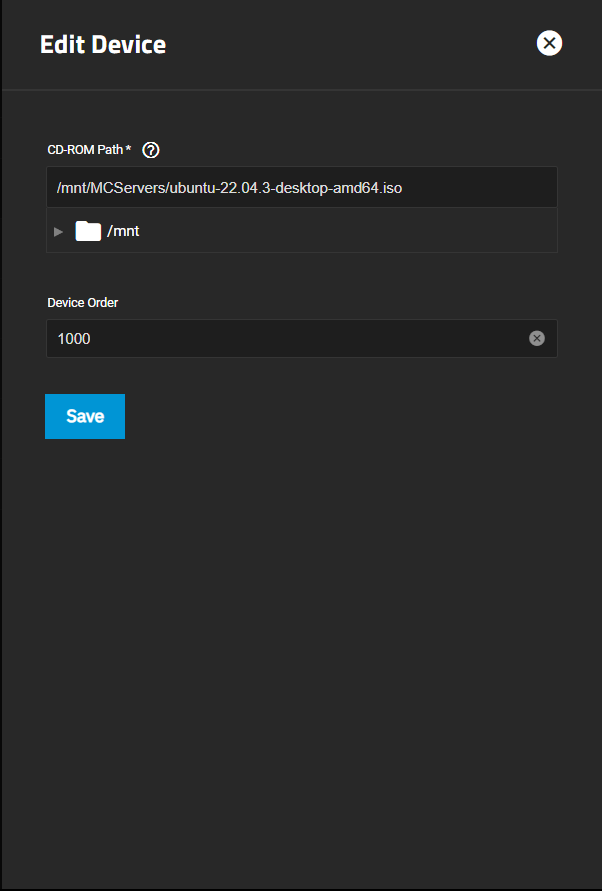Viewport: 602px width, 891px height.
Task: Place cursor on ubuntu-22.04.3 in the path
Action: point(221,188)
